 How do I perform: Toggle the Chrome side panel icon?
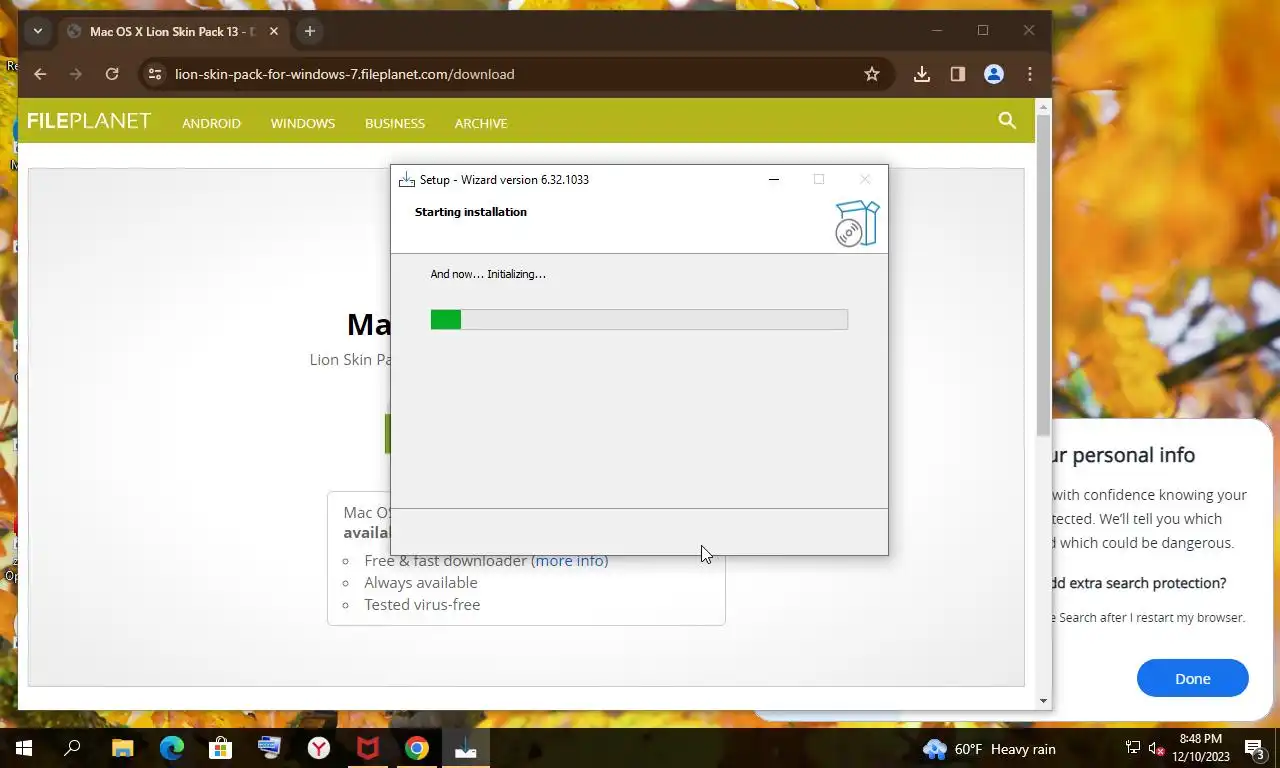click(x=958, y=74)
